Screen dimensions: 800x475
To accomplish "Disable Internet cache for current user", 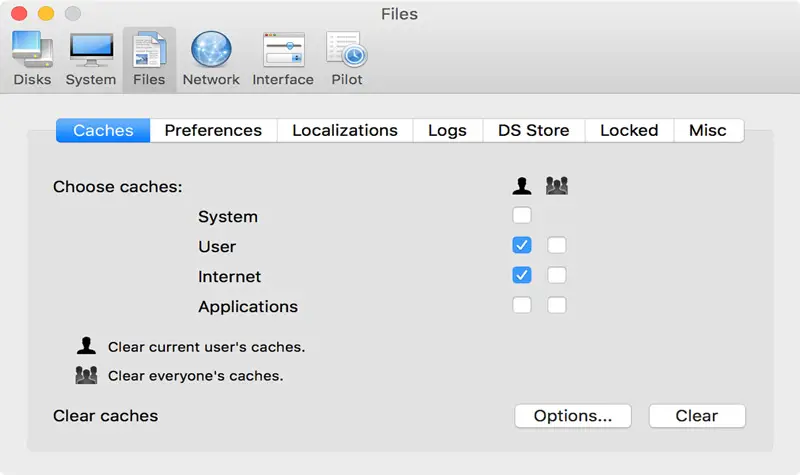I will (522, 276).
